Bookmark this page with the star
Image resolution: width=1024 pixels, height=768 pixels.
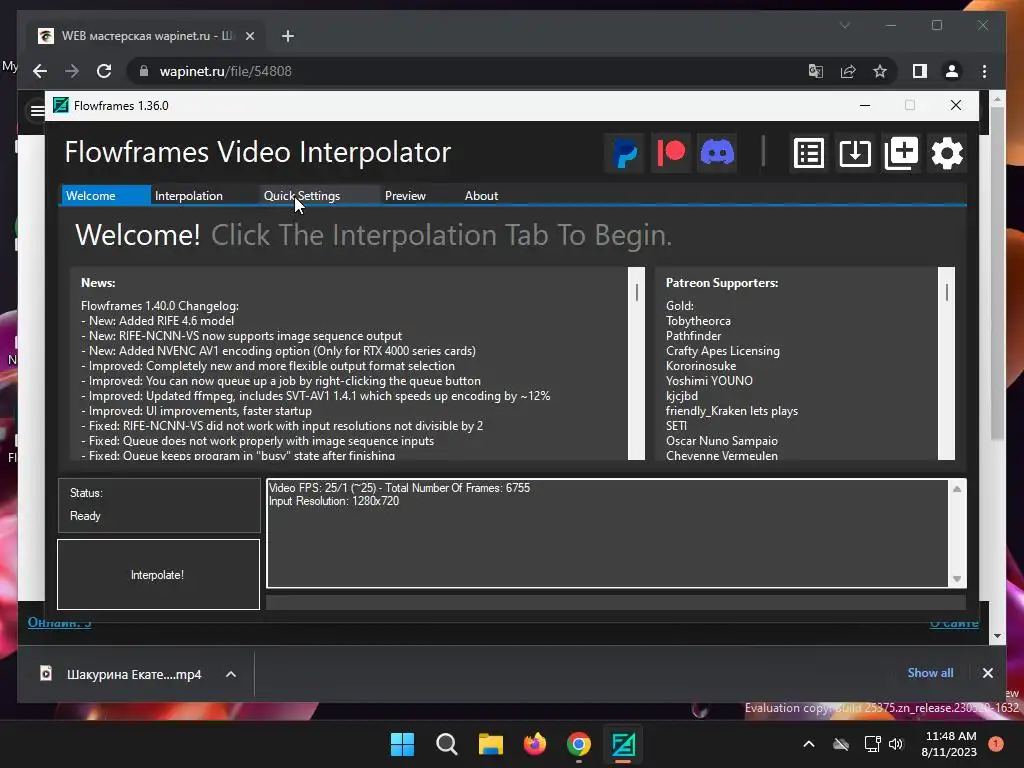pos(880,71)
